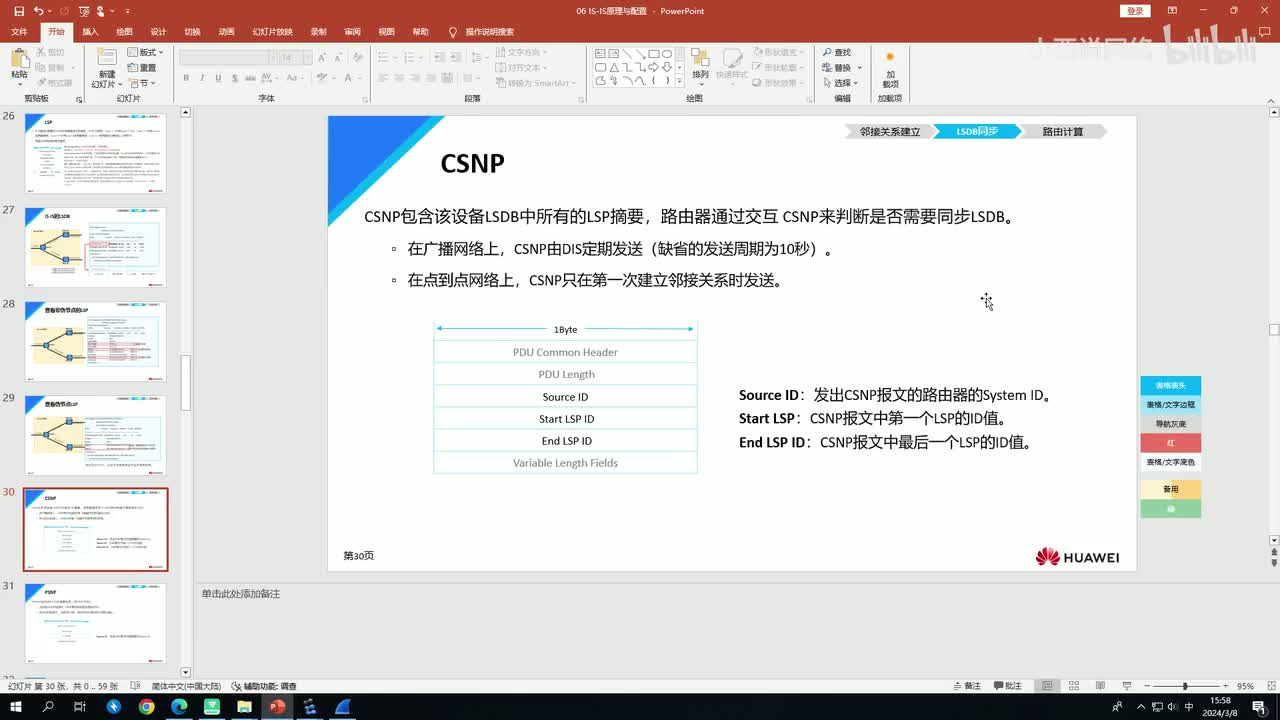The height and width of the screenshot is (720, 1280).
Task: Click the font color A icon
Action: tap(346, 78)
